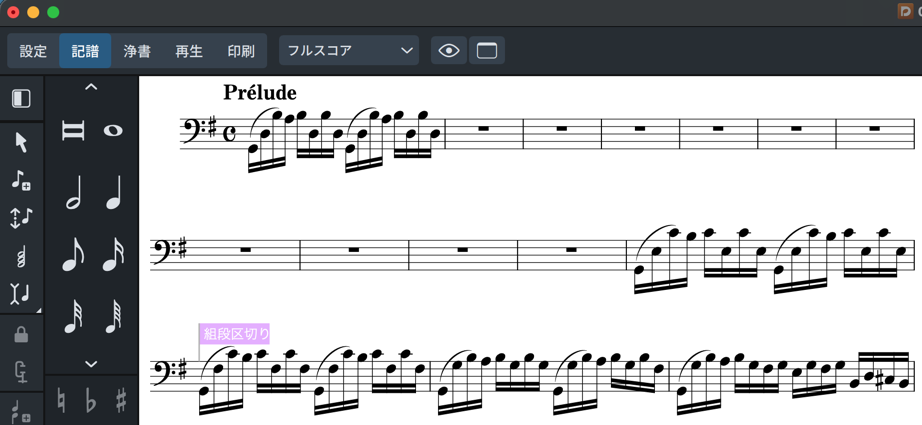The width and height of the screenshot is (922, 425).
Task: Expand shorter note durations with down chevron
Action: click(91, 364)
